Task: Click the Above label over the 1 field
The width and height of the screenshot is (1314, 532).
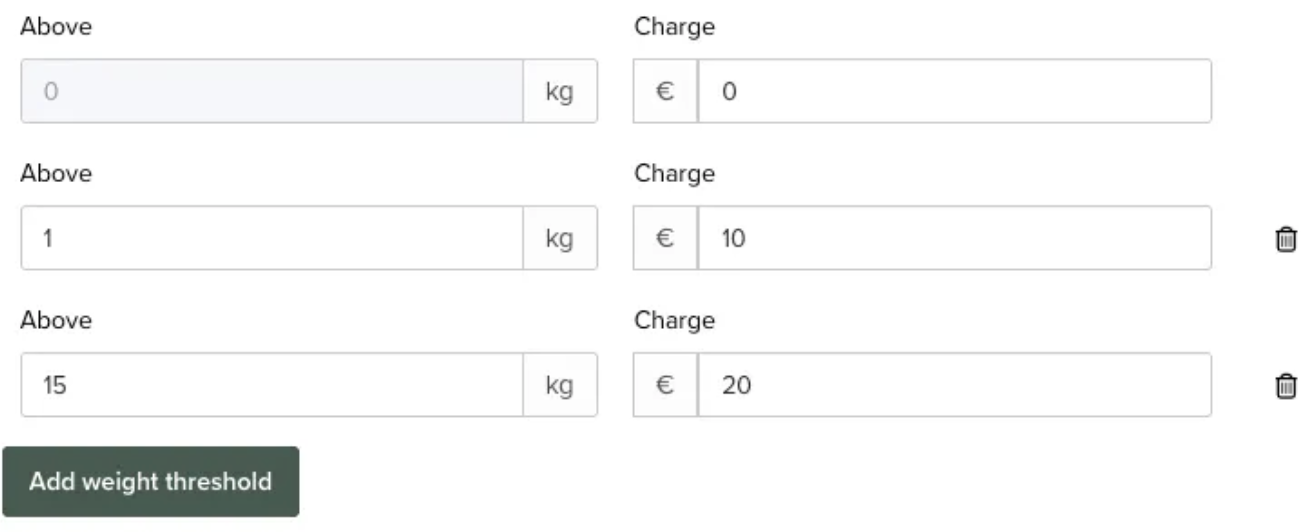Action: tap(56, 173)
